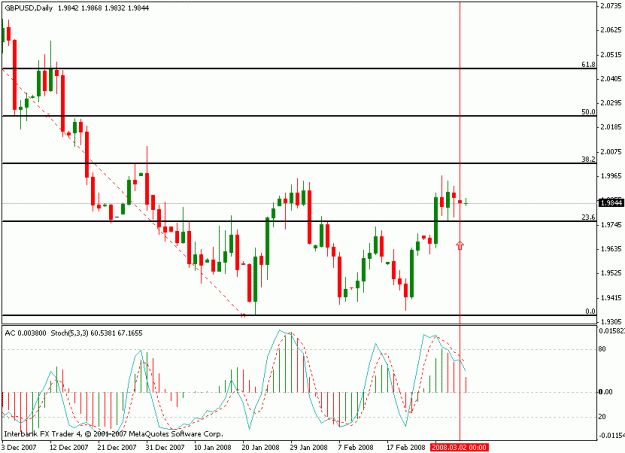Click the 3 Dec 2007 date label
This screenshot has height=453, width=625.
point(19,447)
